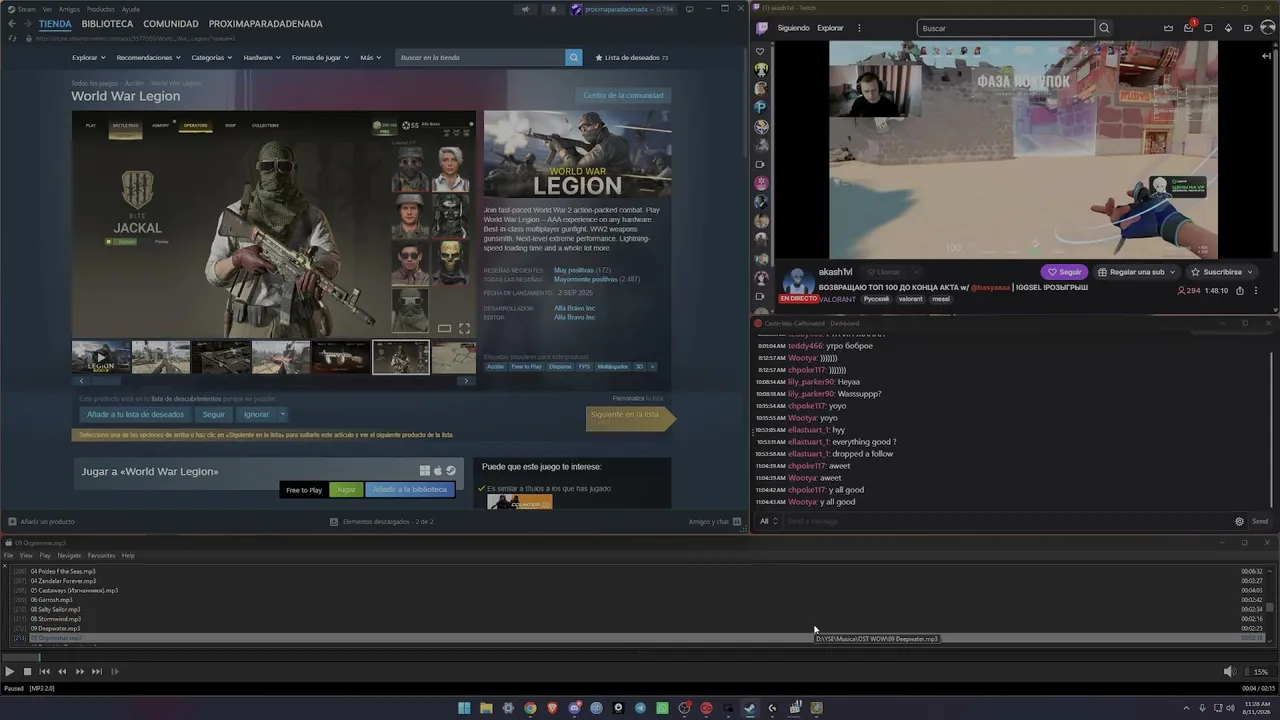Screen dimensions: 1280x720
Task: Click the Suscribirse button on Twitch
Action: pyautogui.click(x=1222, y=272)
